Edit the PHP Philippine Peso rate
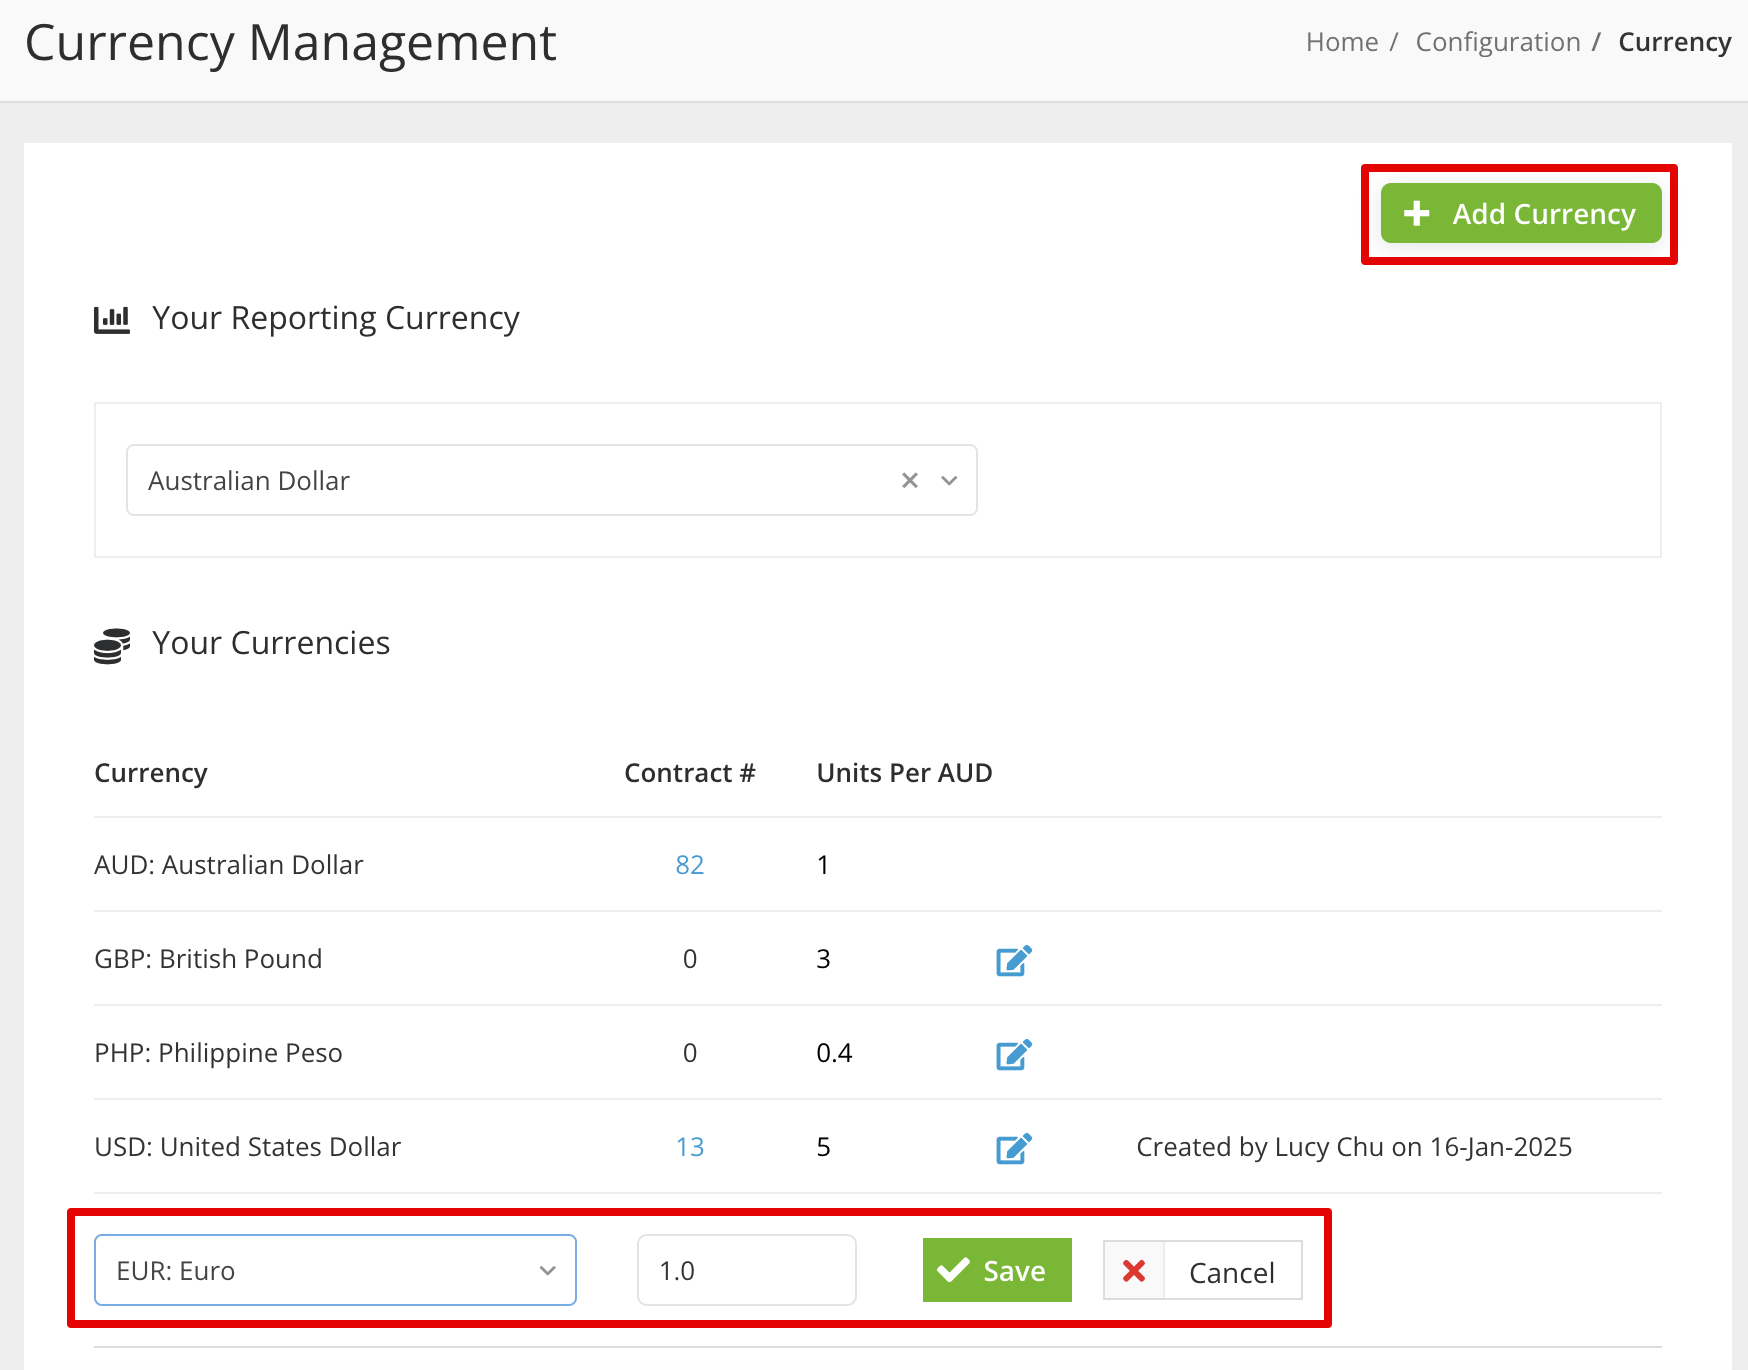The image size is (1748, 1370). (1013, 1054)
